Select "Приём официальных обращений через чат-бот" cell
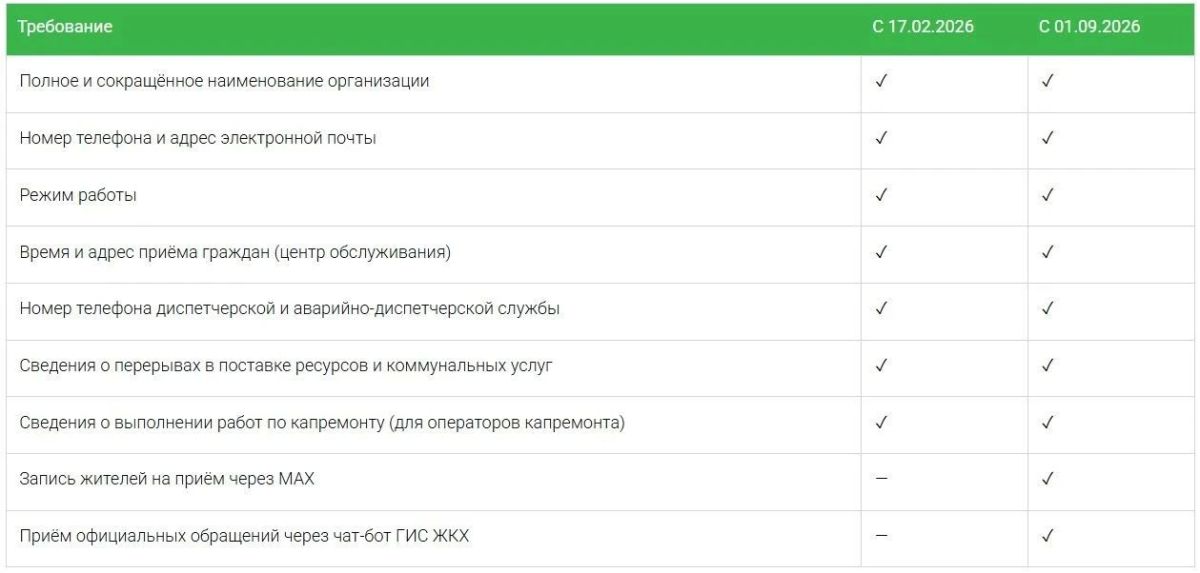Screen dimensions: 1200x573 pyautogui.click(x=434, y=537)
